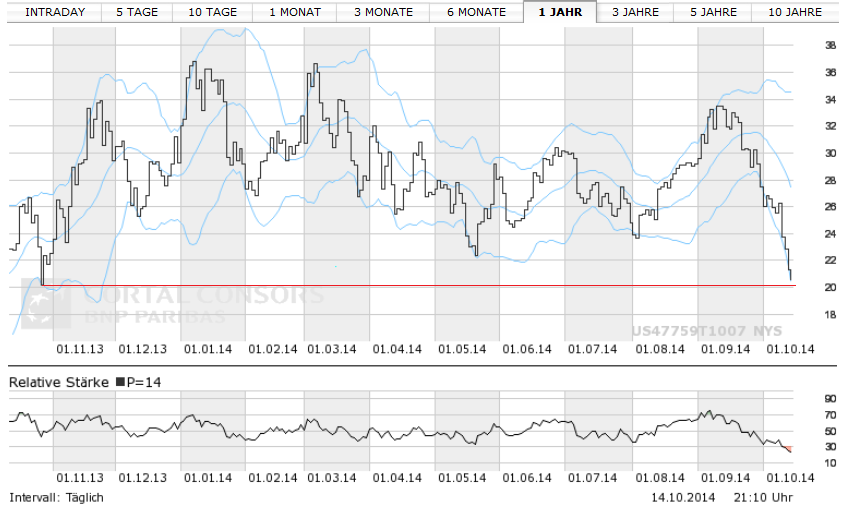The image size is (858, 515).
Task: Click the Relative Stärke indicator label
Action: click(59, 383)
